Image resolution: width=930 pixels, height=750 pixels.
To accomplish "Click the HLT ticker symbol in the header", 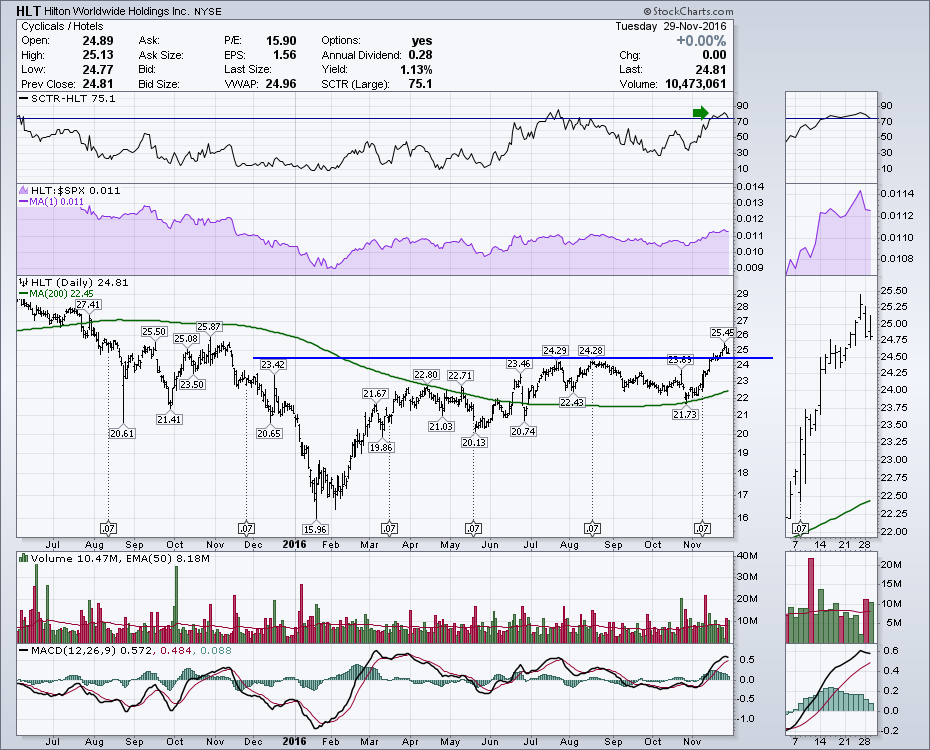I will (x=28, y=11).
